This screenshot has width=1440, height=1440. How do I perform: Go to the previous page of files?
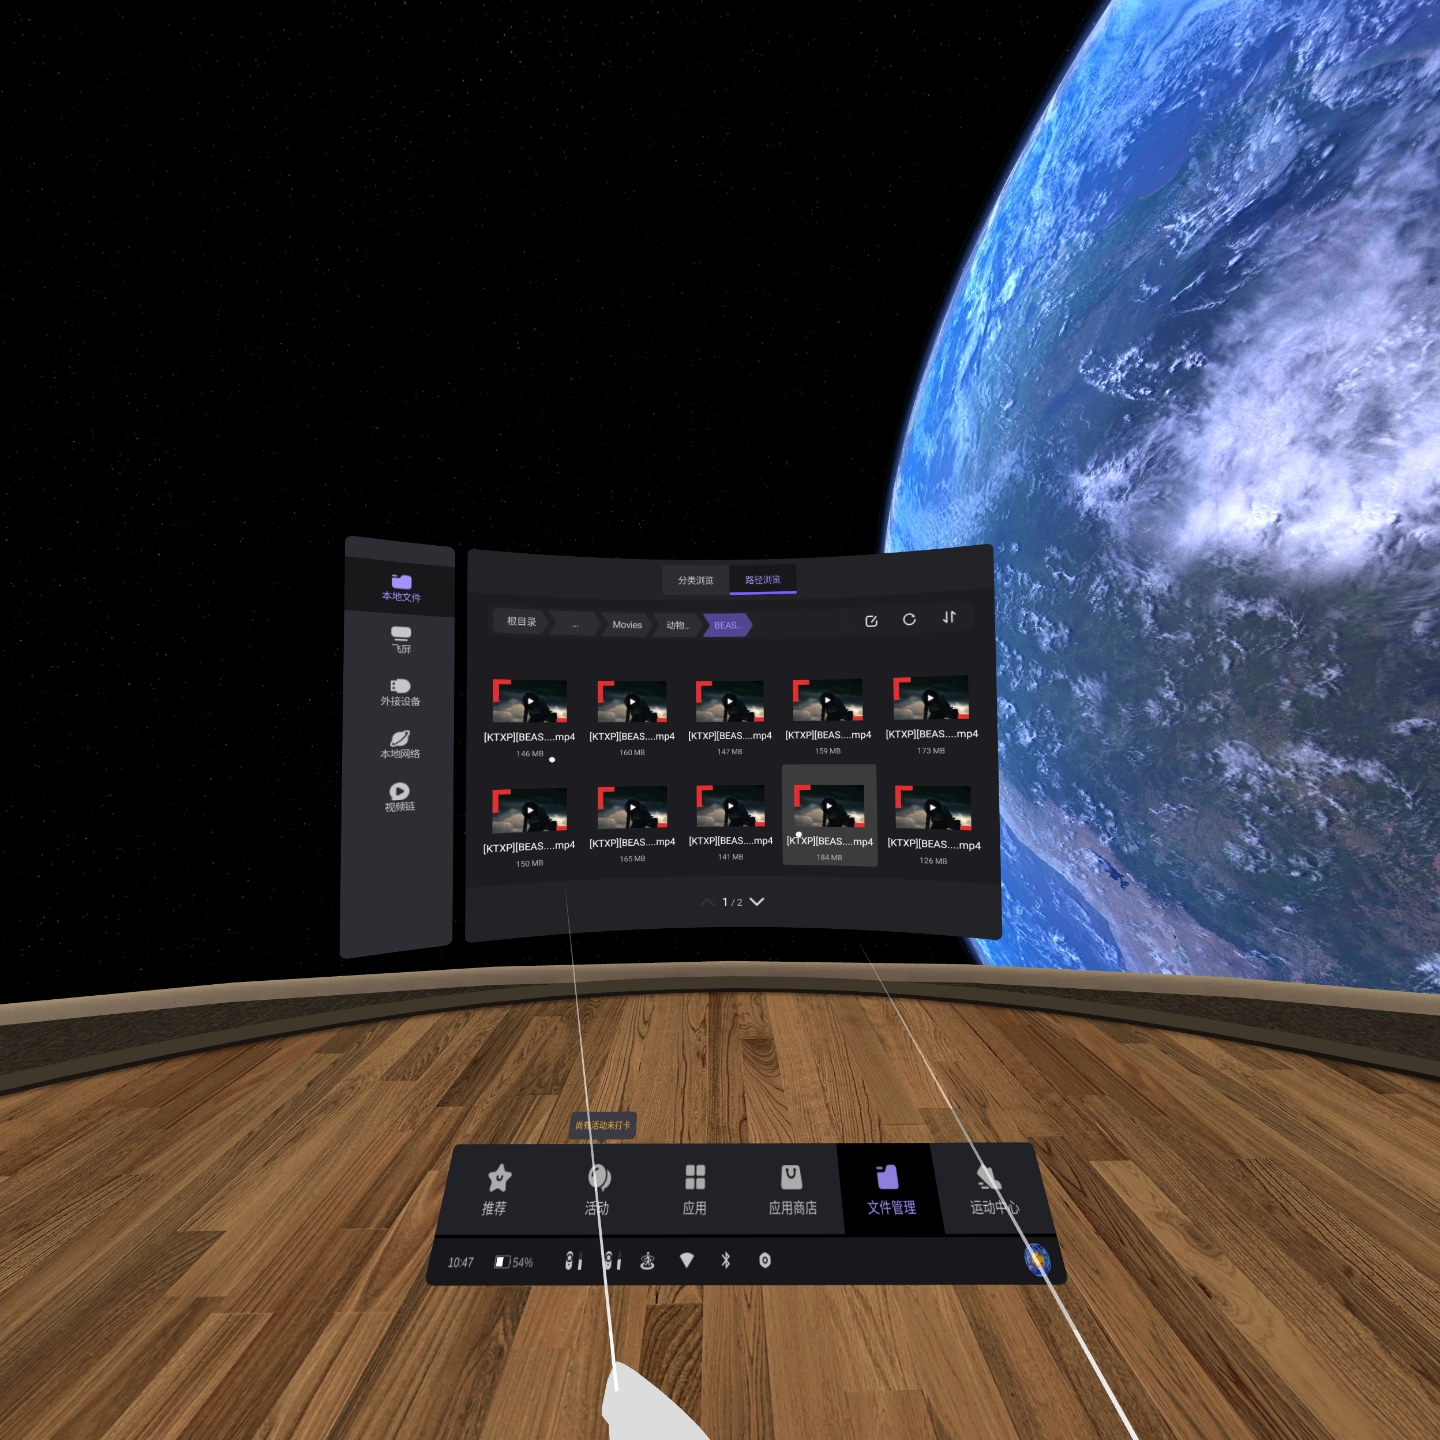(x=707, y=902)
